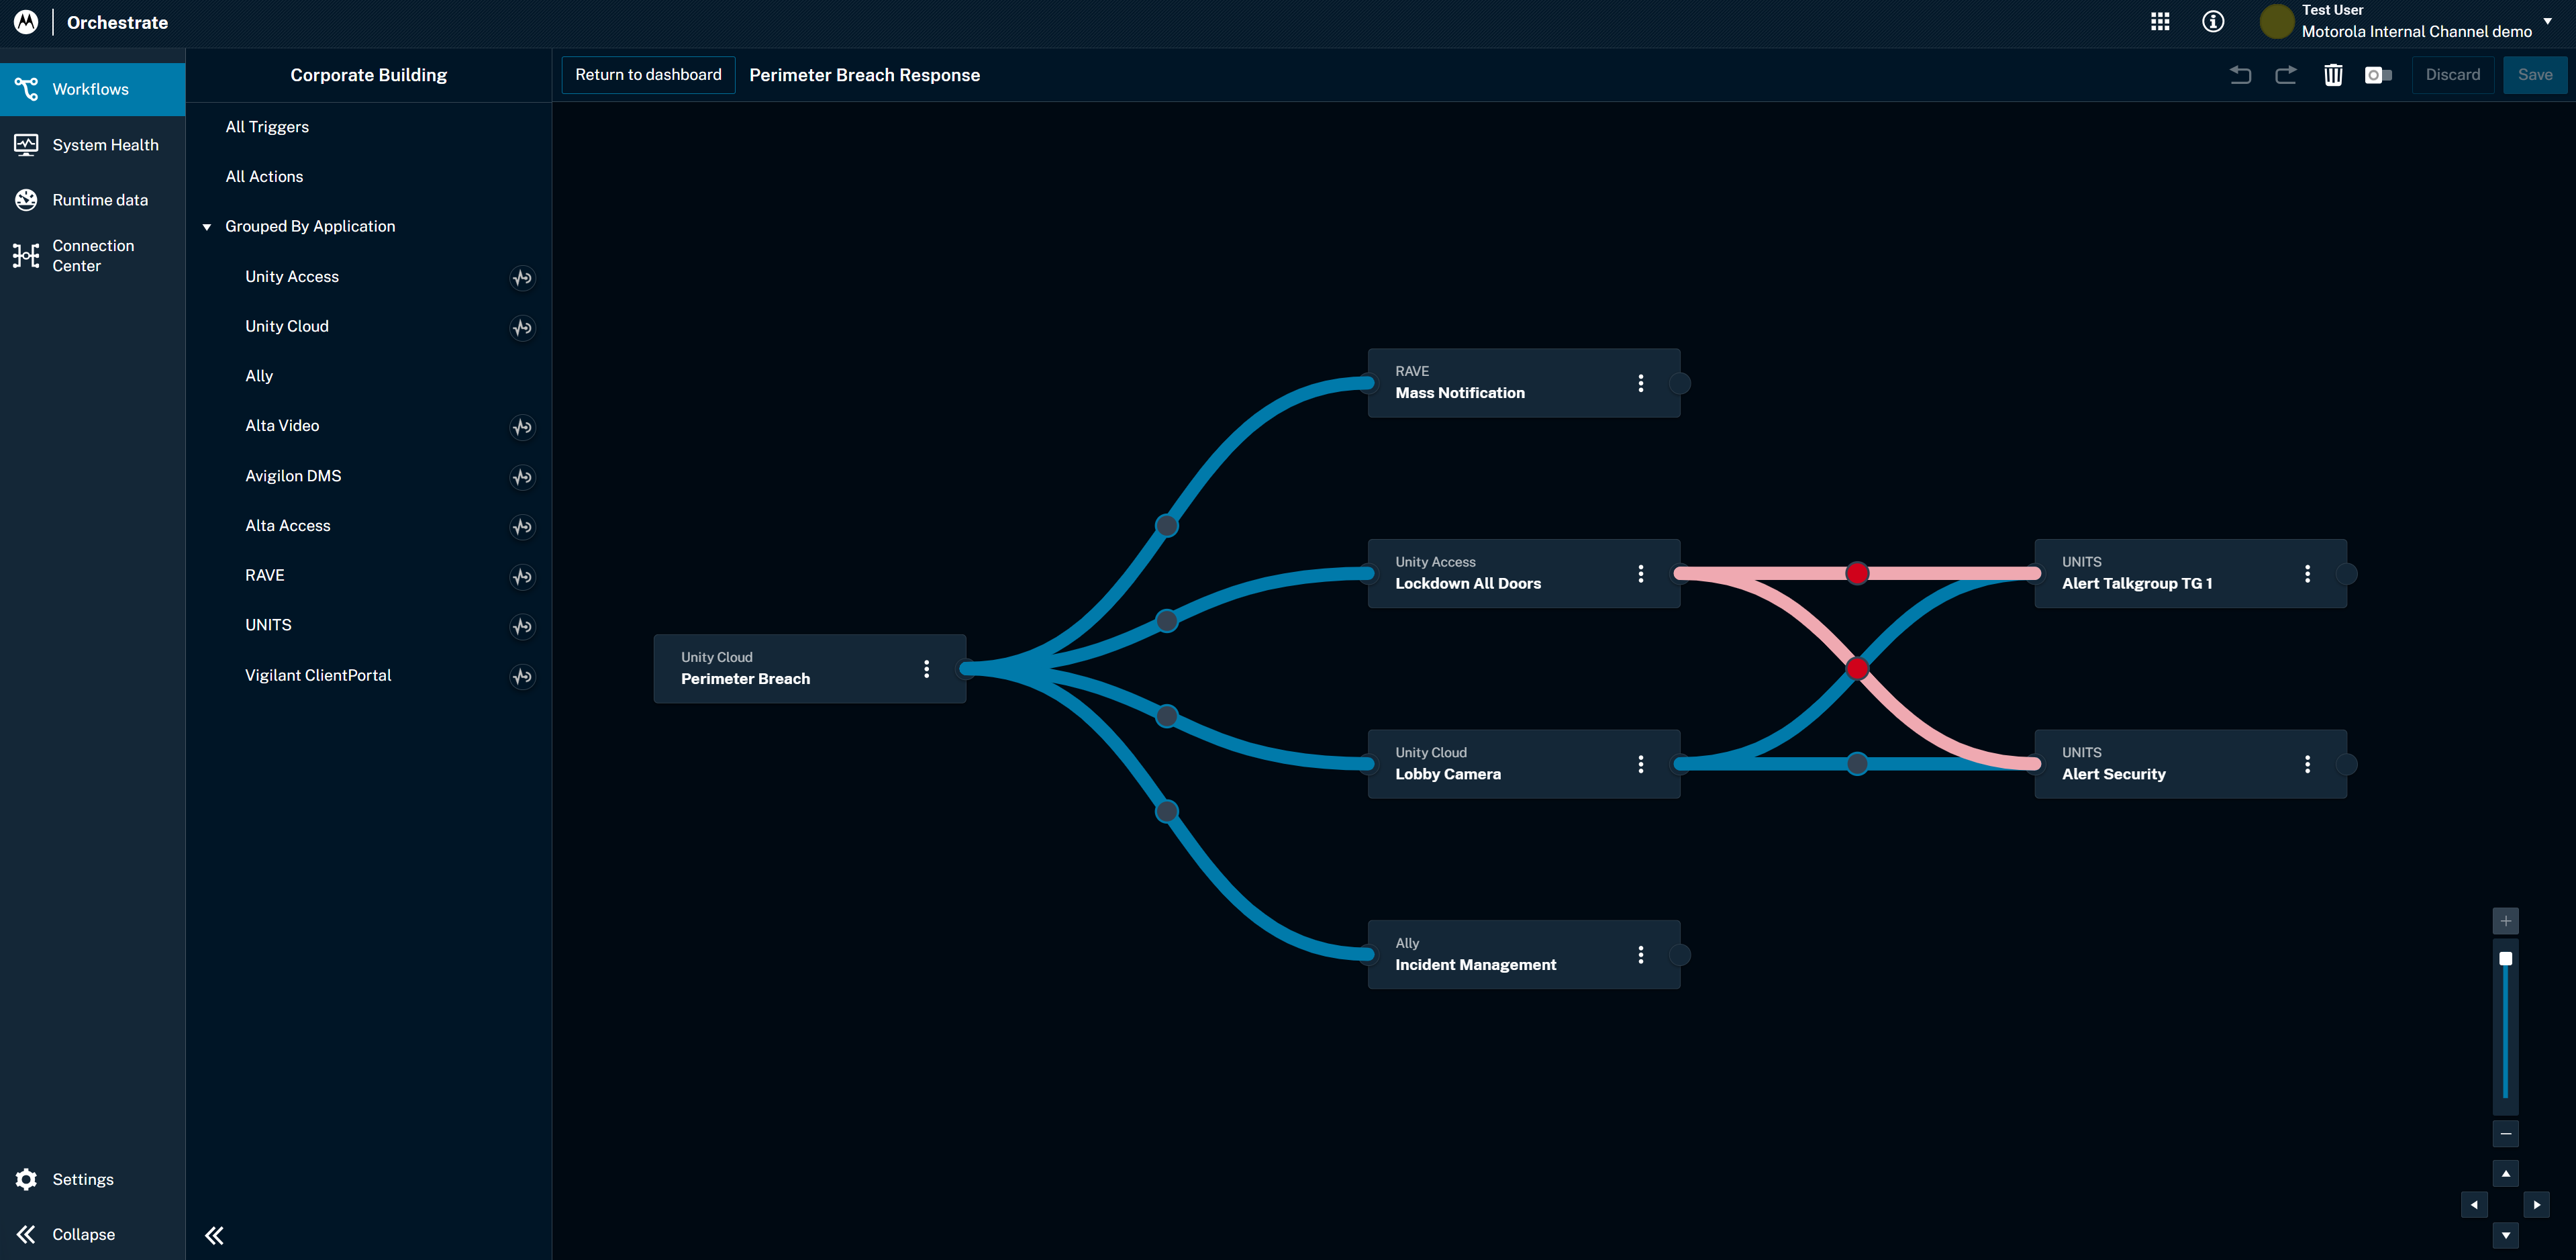Open Alert Security node options menu
Screen dimensions: 2576x1260
click(2307, 764)
